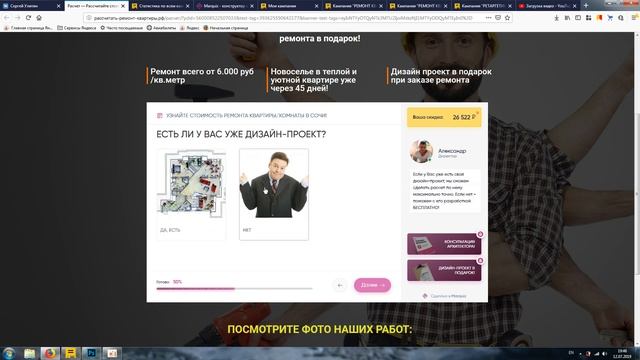This screenshot has width=640, height=360.
Task: Close the Мои кампании tab
Action: coord(317,6)
